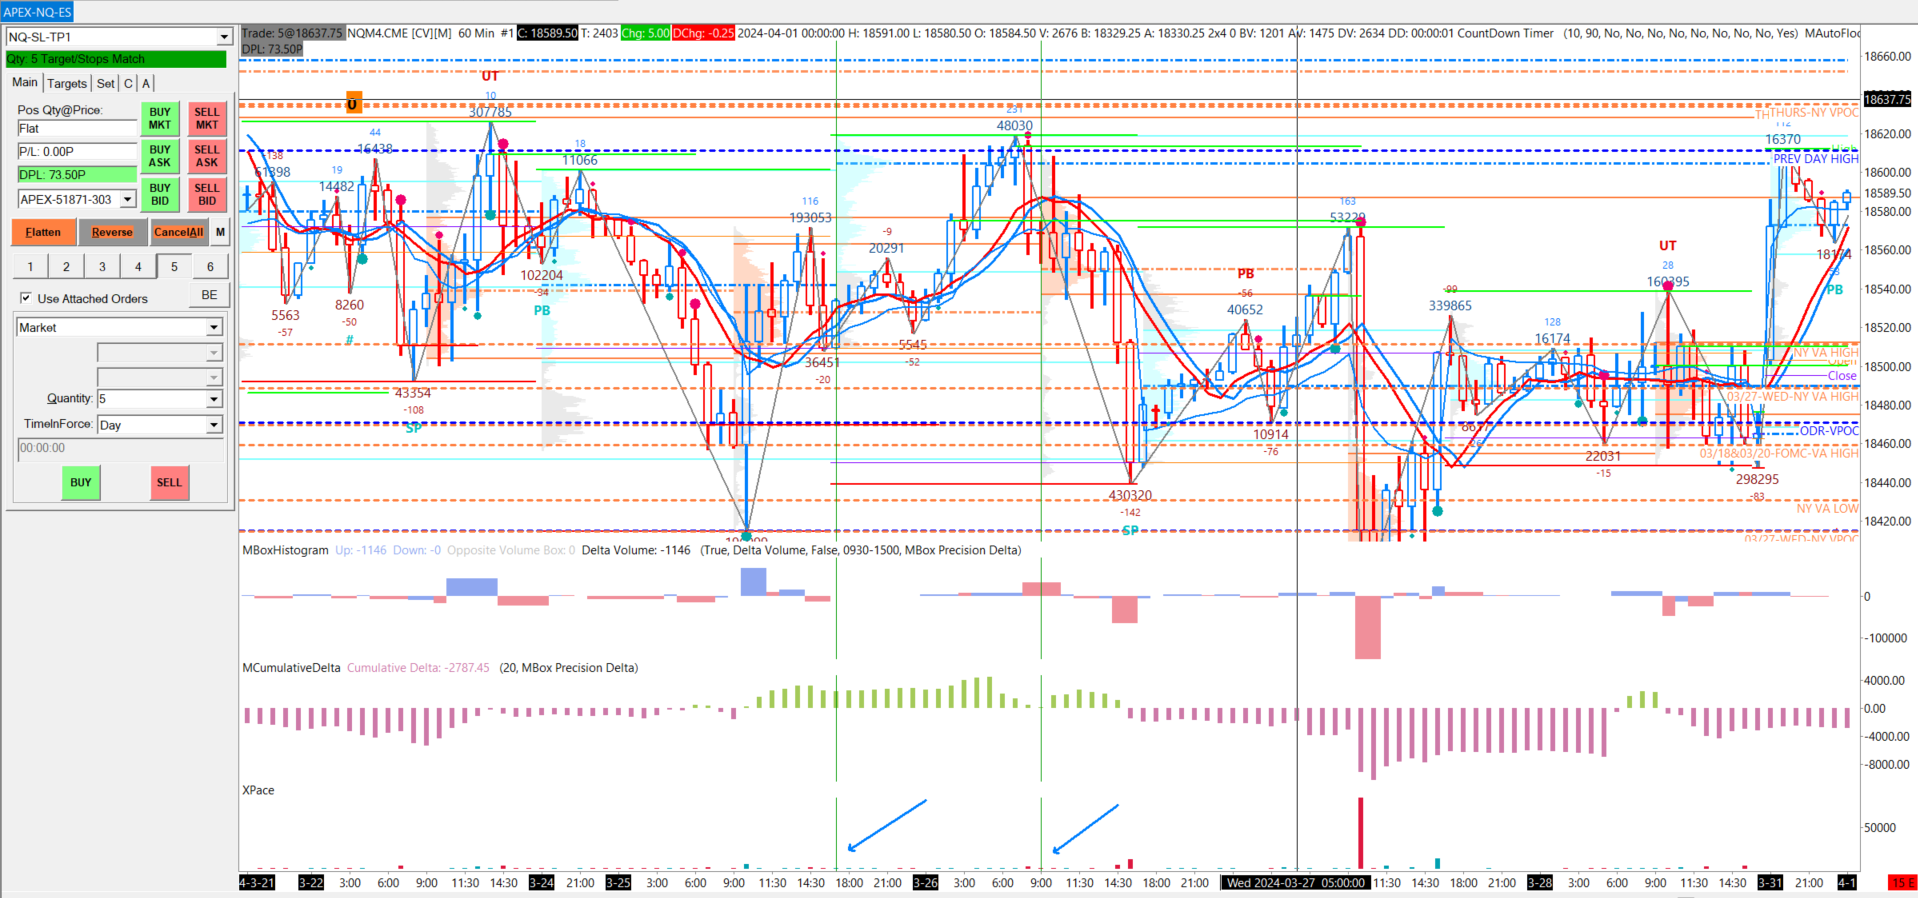
Task: Click the 3-26 date marker on time axis
Action: (x=925, y=882)
